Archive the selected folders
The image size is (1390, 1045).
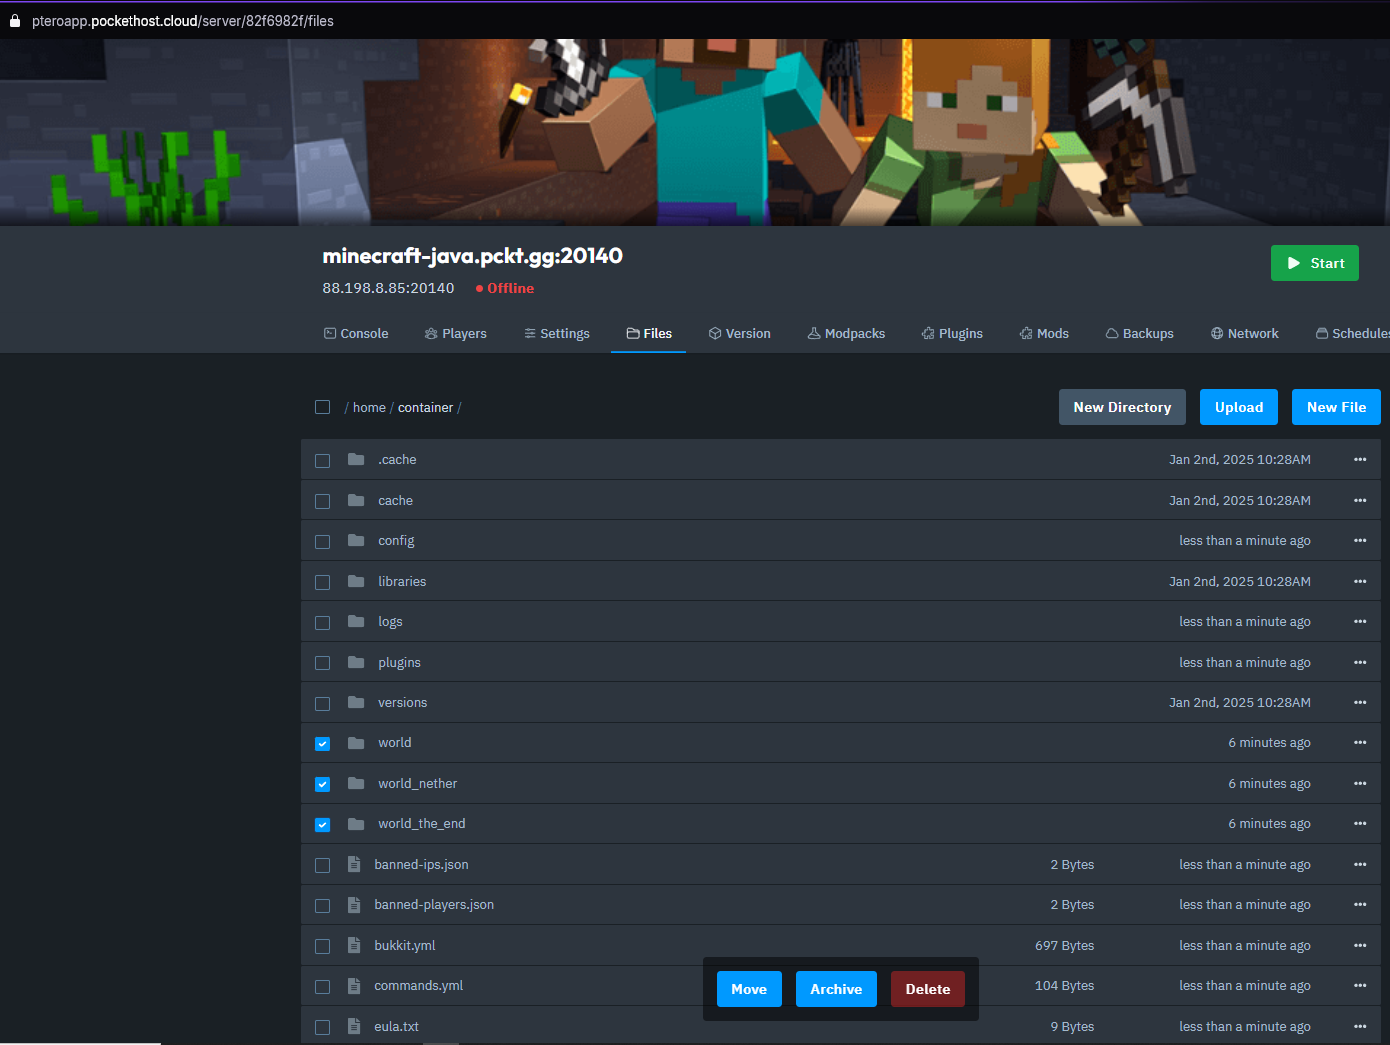tap(836, 989)
